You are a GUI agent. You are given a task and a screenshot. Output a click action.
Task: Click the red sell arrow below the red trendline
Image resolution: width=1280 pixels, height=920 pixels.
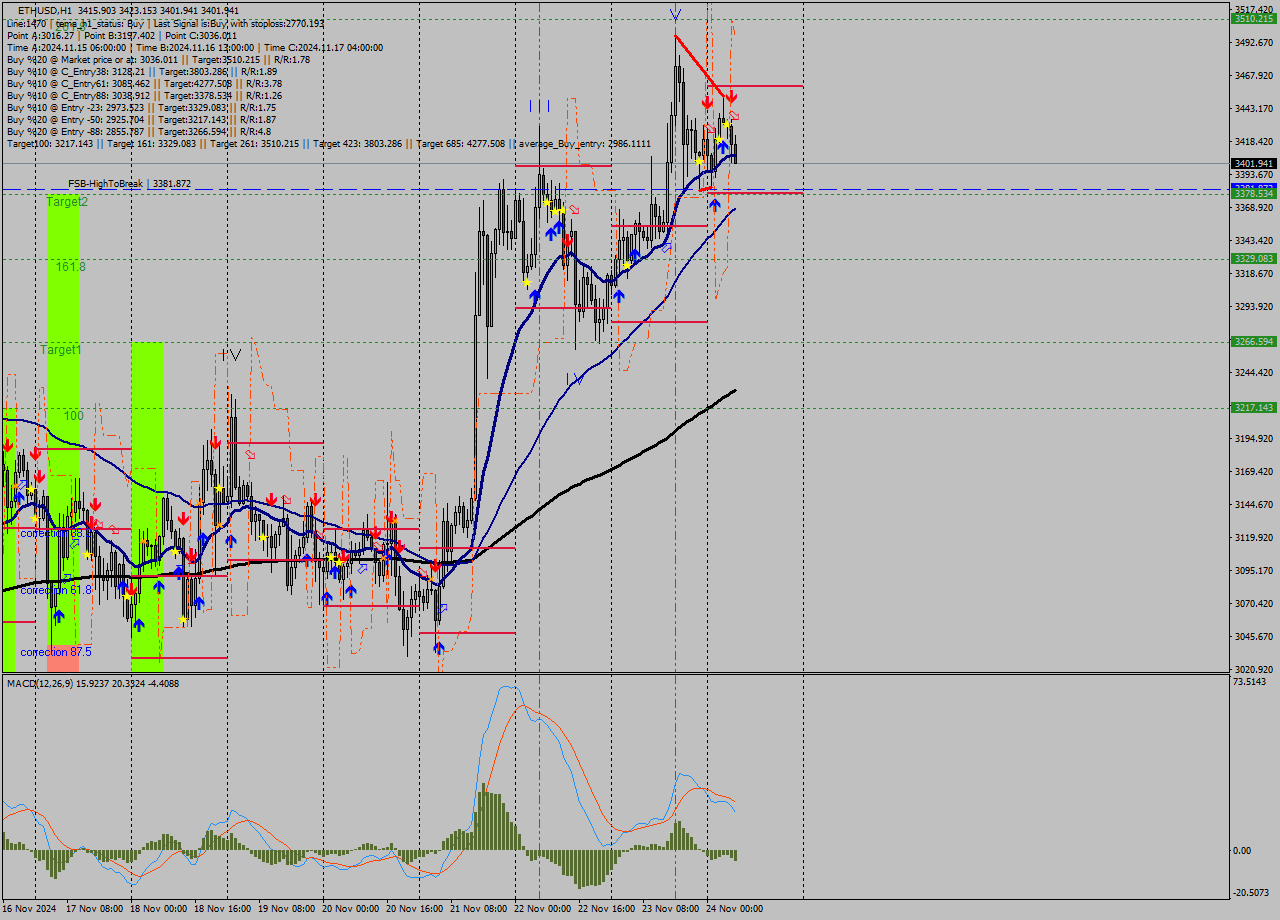click(x=731, y=97)
